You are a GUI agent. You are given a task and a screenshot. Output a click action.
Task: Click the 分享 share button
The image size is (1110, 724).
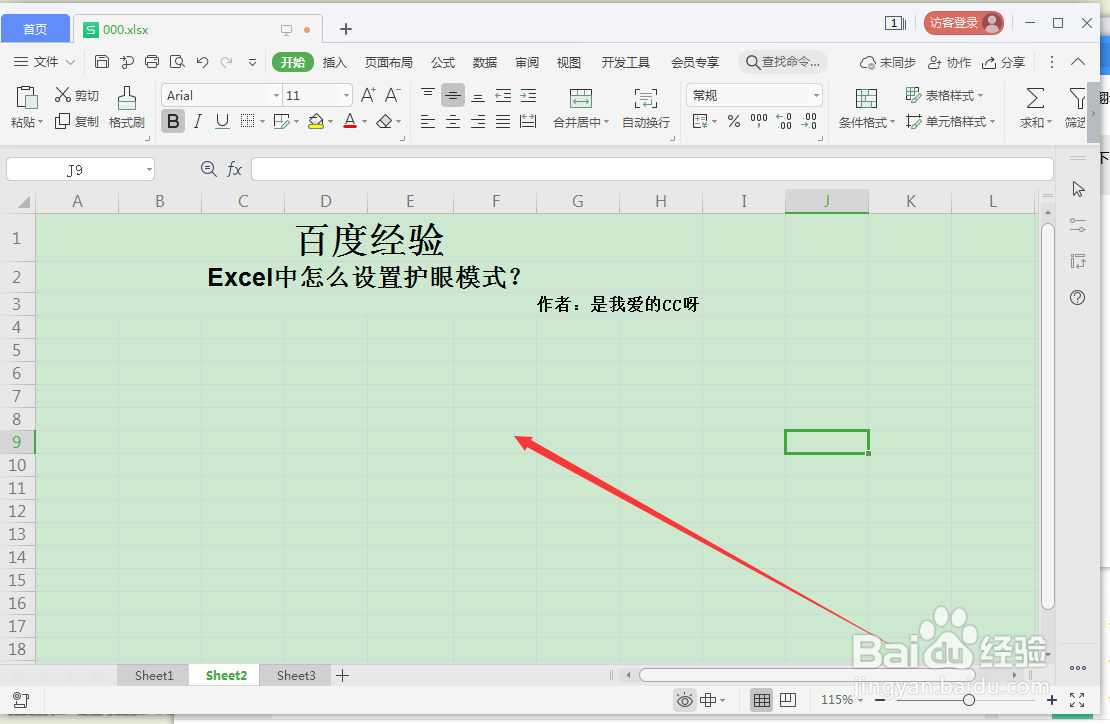tap(1003, 62)
